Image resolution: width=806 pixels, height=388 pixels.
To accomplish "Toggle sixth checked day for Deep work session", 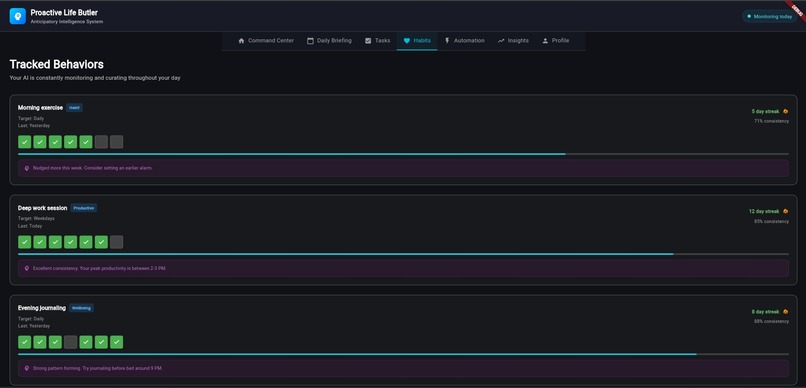I will tap(101, 242).
